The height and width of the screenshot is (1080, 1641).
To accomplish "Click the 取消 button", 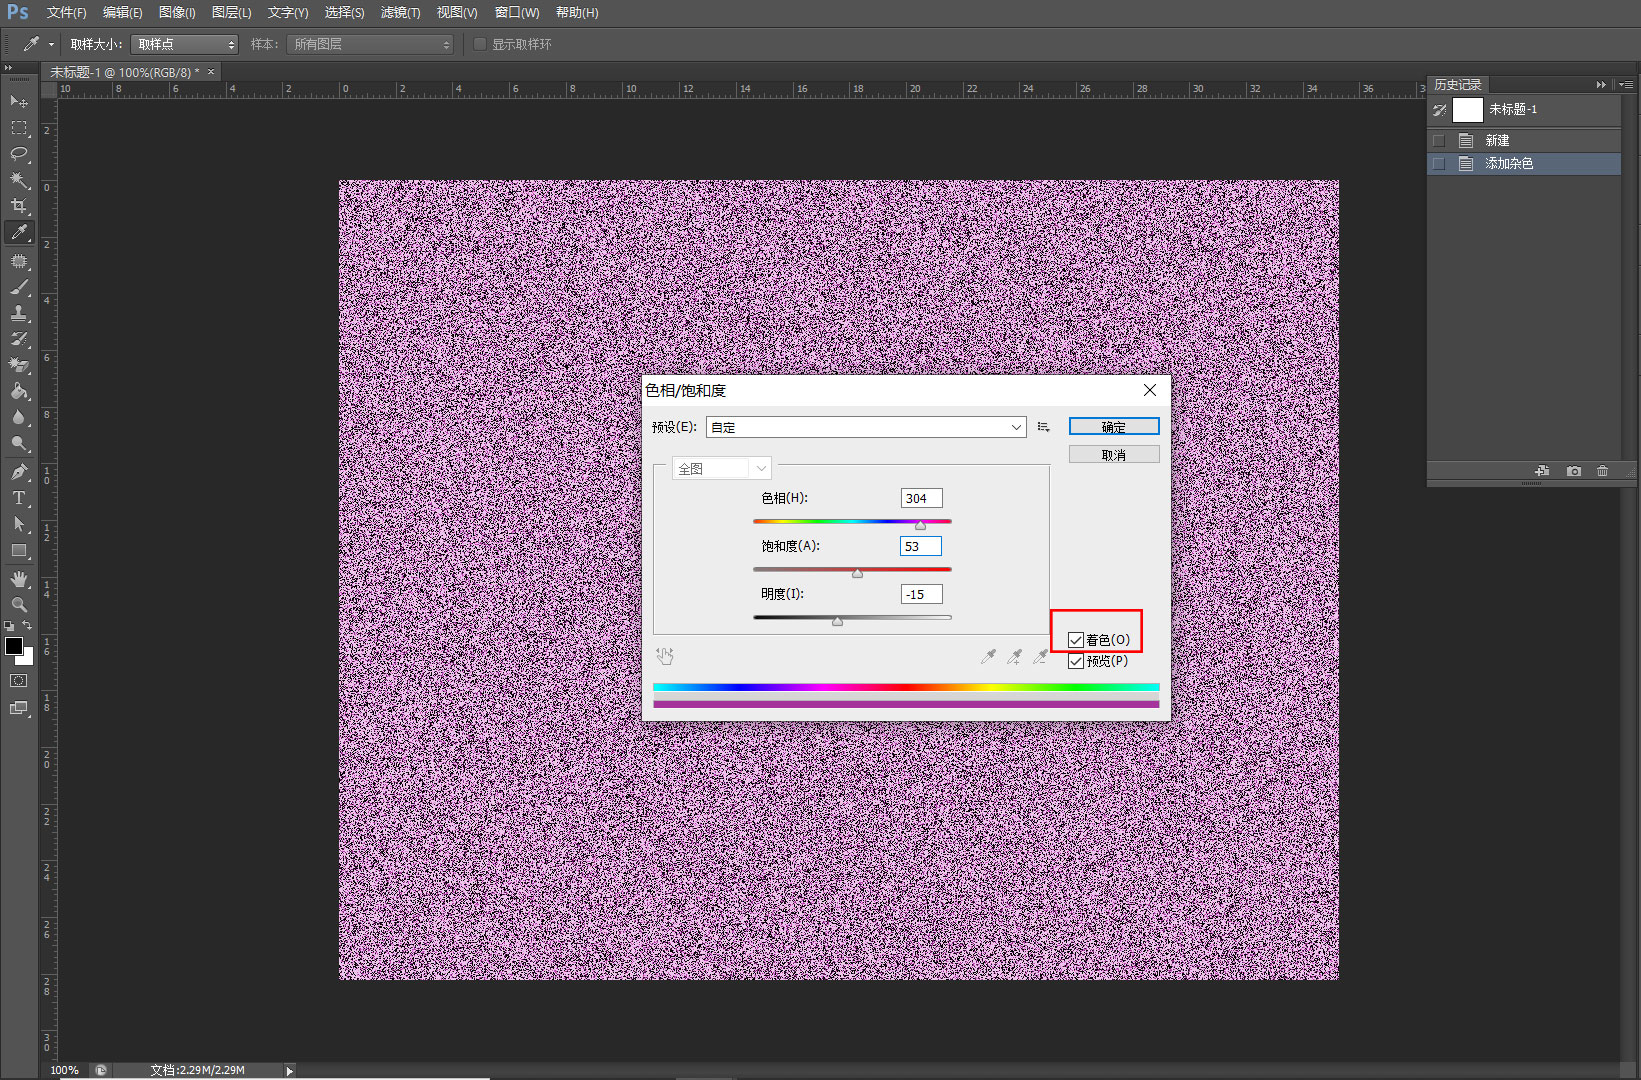I will tap(1114, 455).
